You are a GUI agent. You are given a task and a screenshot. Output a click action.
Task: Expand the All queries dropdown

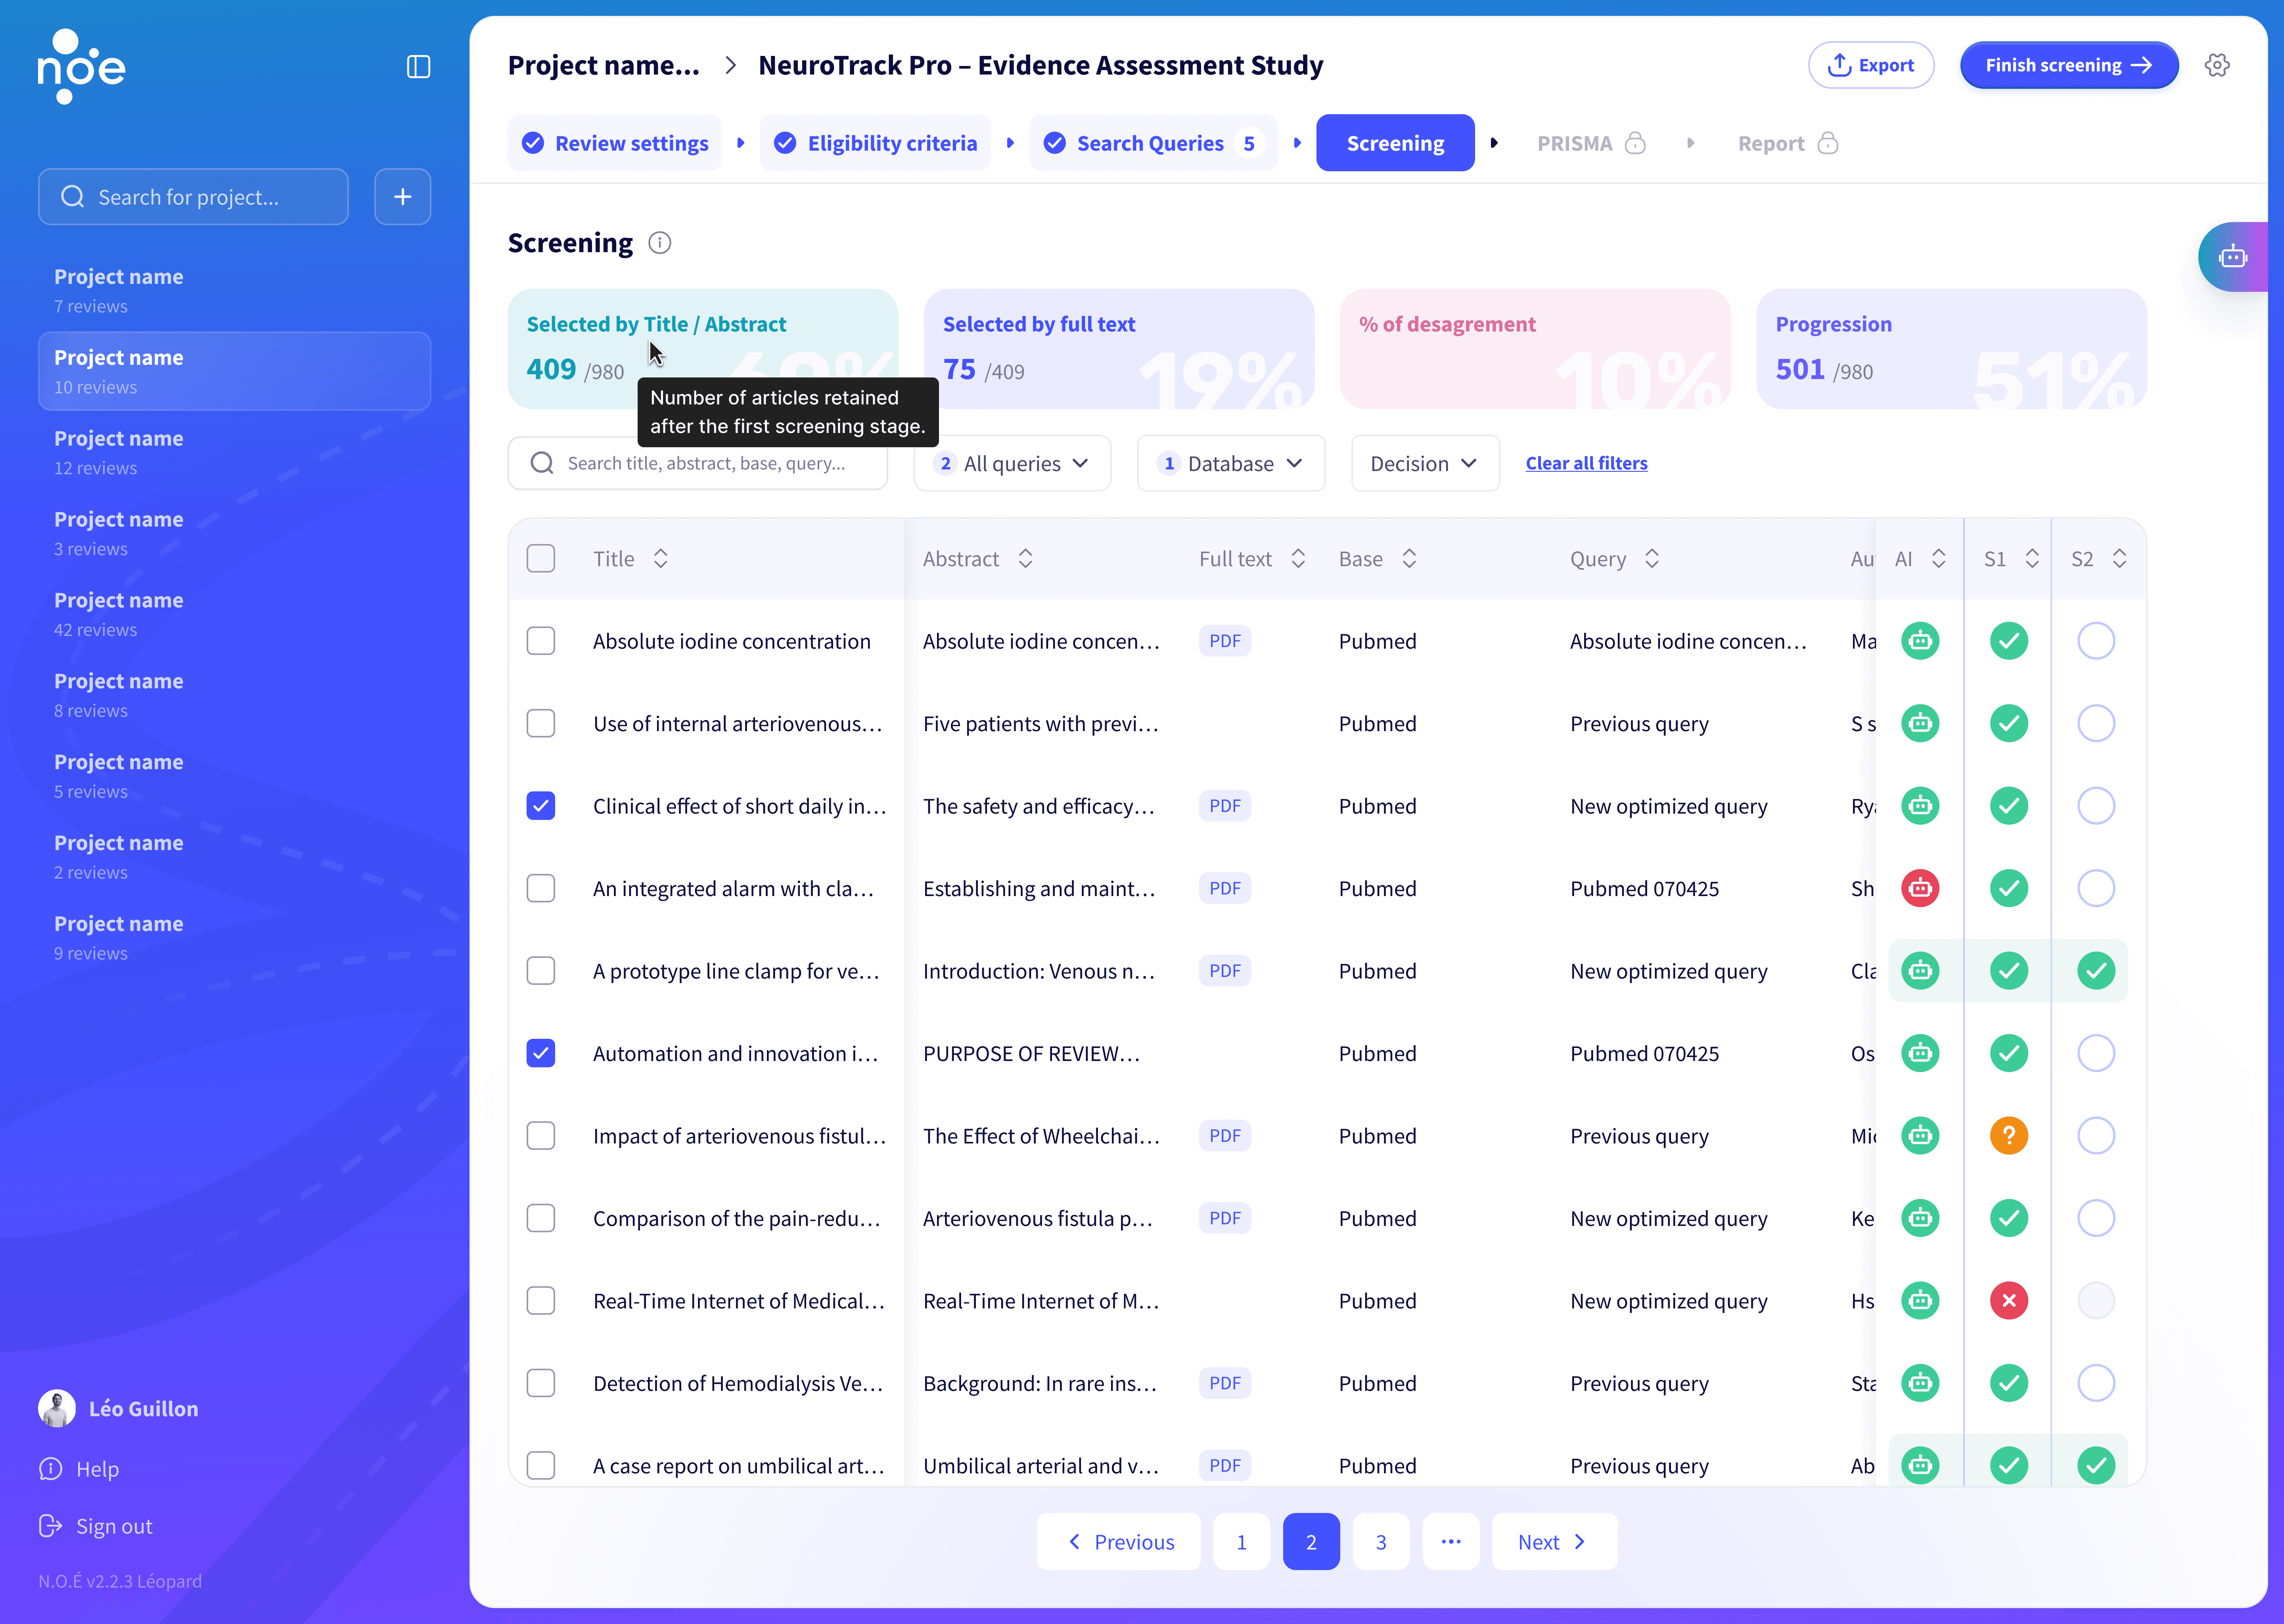click(x=1012, y=463)
